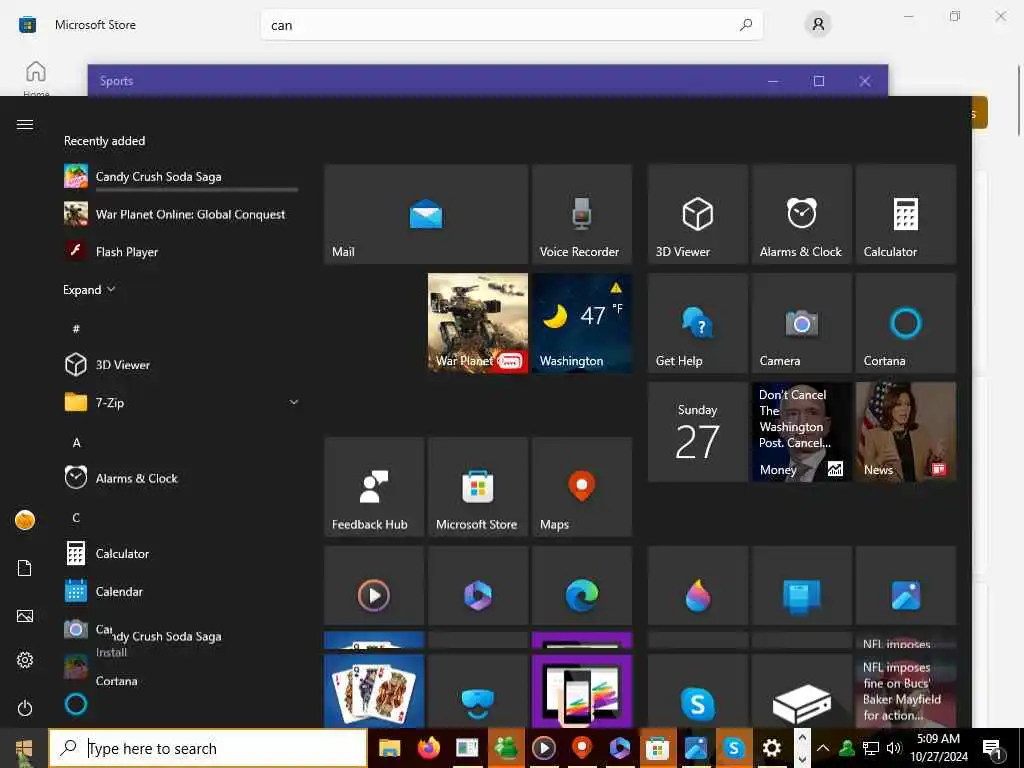Launch the Maps tile
Image resolution: width=1024 pixels, height=768 pixels.
pos(581,487)
